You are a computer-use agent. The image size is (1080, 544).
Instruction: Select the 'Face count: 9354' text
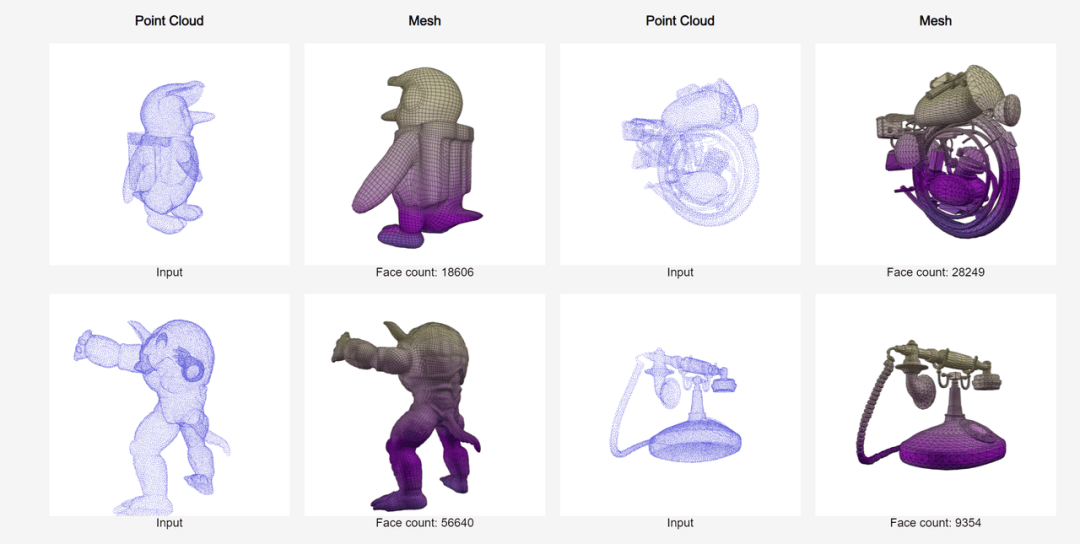pyautogui.click(x=935, y=523)
